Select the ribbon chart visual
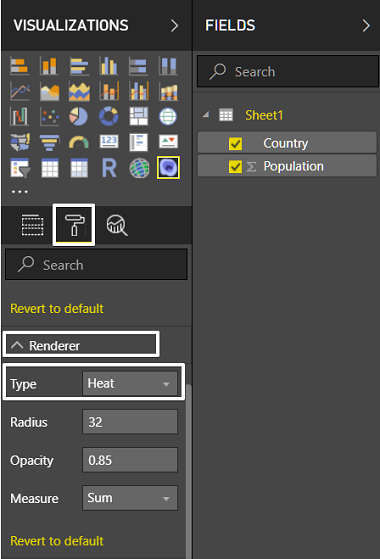This screenshot has height=559, width=380. 168,91
